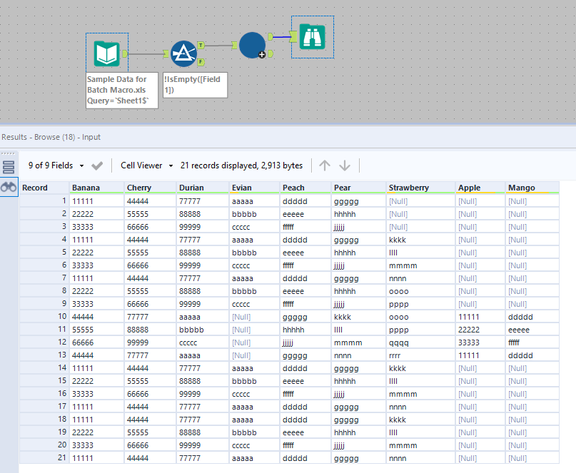Open the Cell Viewer dropdown
576x473 pixels.
coord(146,166)
